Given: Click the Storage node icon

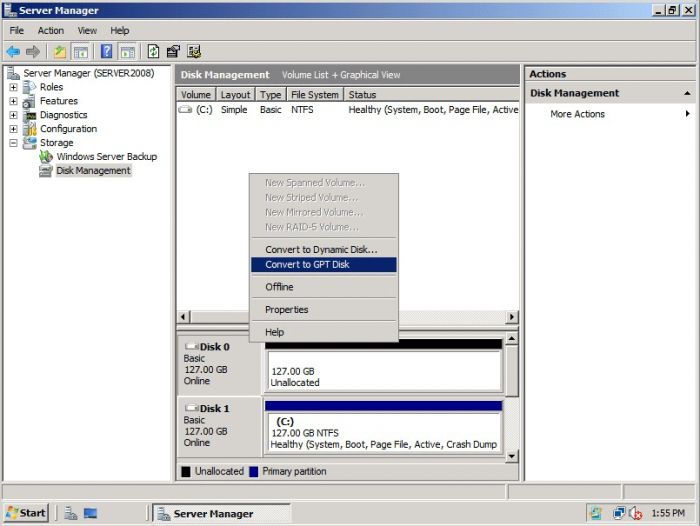Looking at the screenshot, I should coord(29,143).
